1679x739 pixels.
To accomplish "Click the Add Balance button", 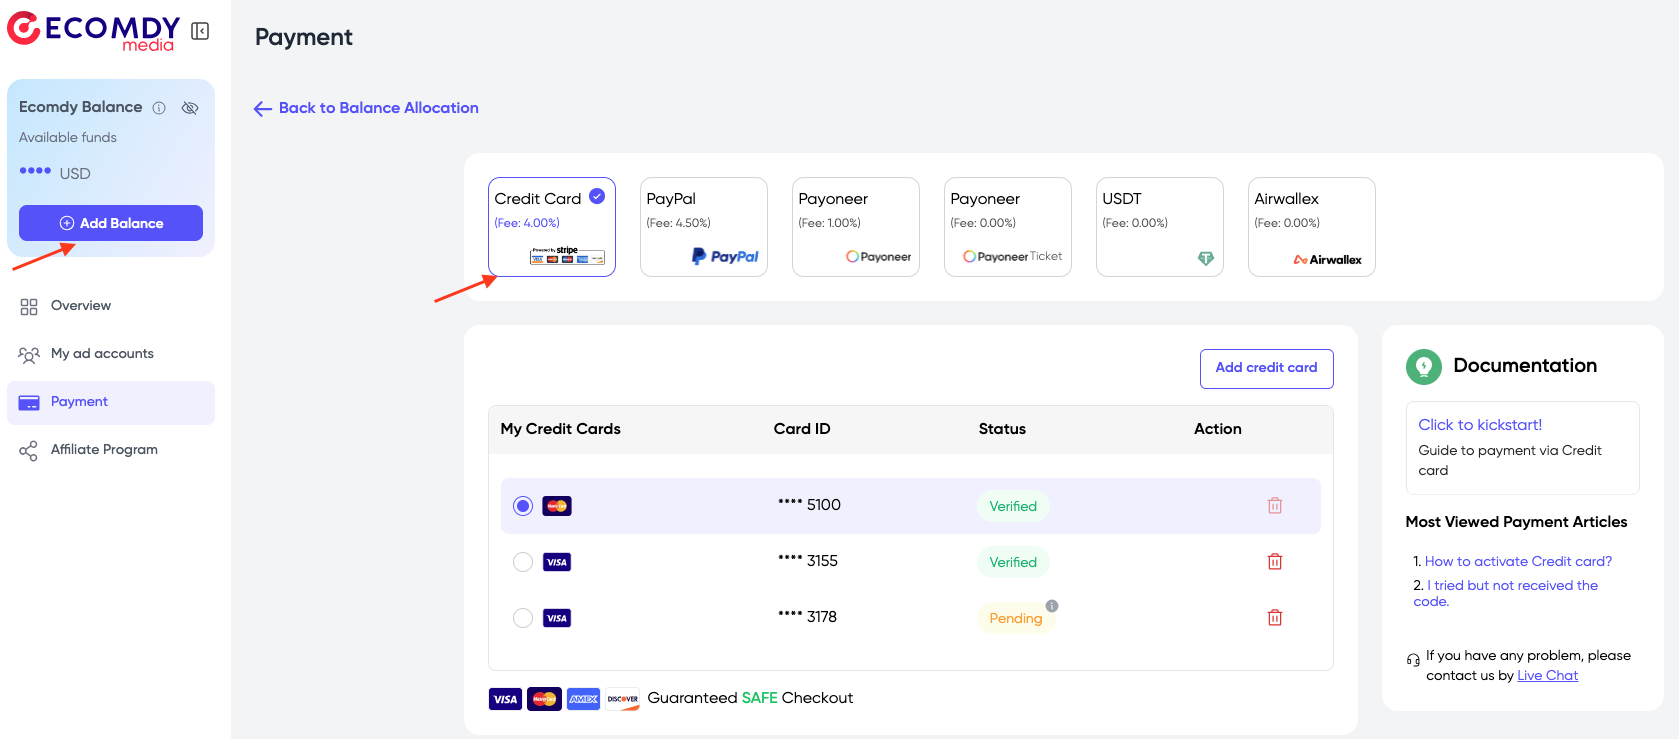I will click(111, 223).
